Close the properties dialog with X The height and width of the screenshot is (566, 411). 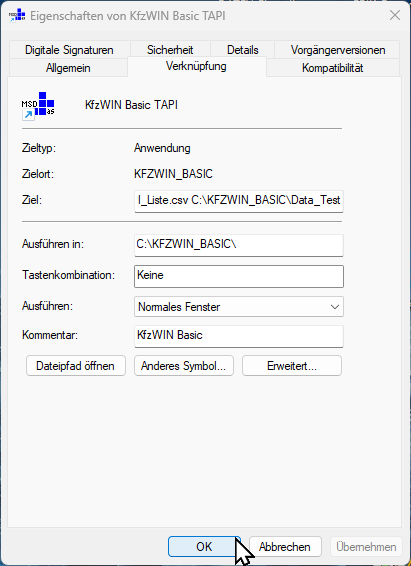click(395, 16)
